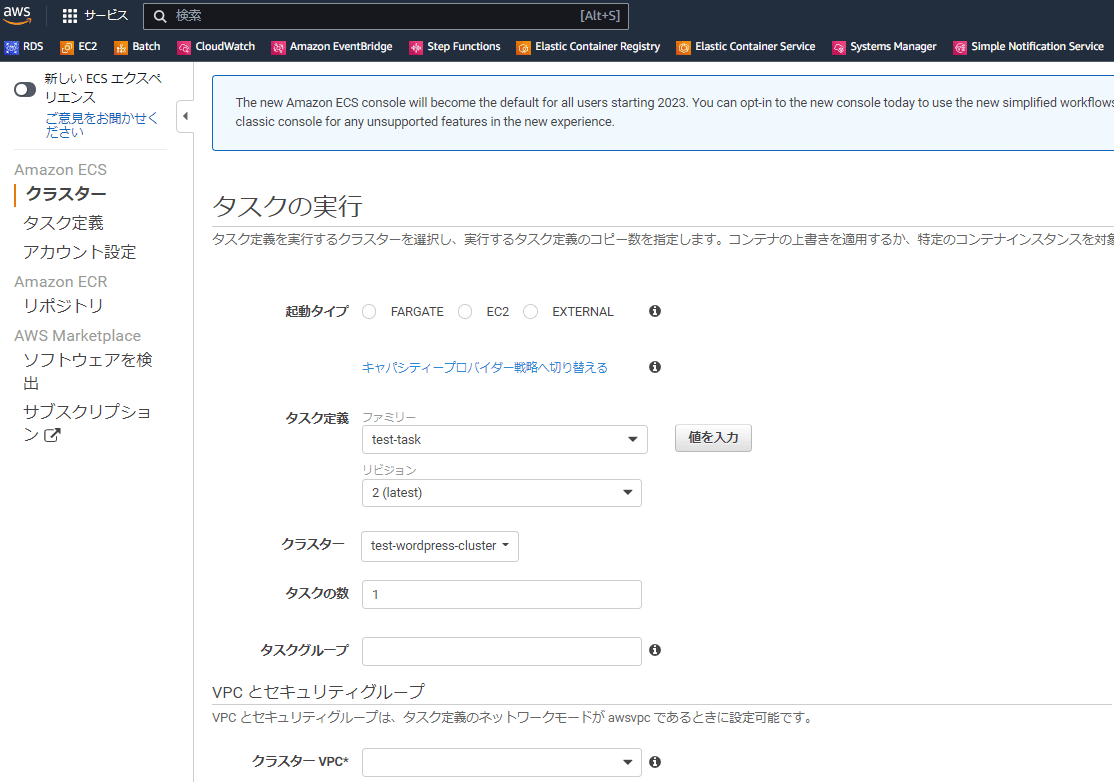Screen dimensions: 1114x782
Task: Select the EC2 launch type radio
Action: (x=465, y=312)
